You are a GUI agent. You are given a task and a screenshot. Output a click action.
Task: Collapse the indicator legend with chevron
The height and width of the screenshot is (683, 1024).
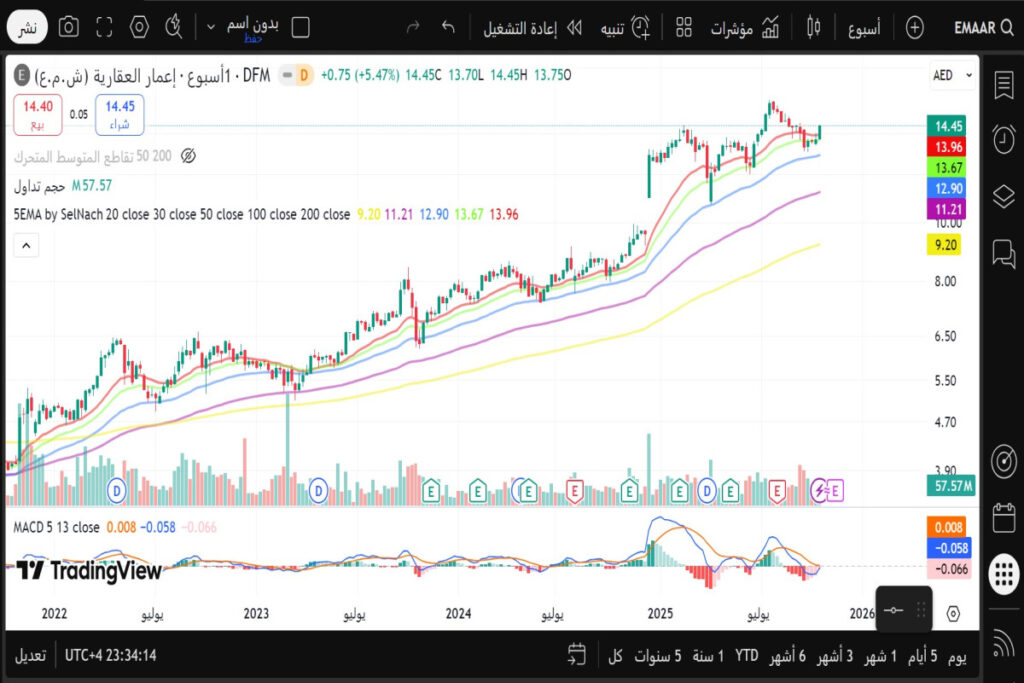(26, 243)
